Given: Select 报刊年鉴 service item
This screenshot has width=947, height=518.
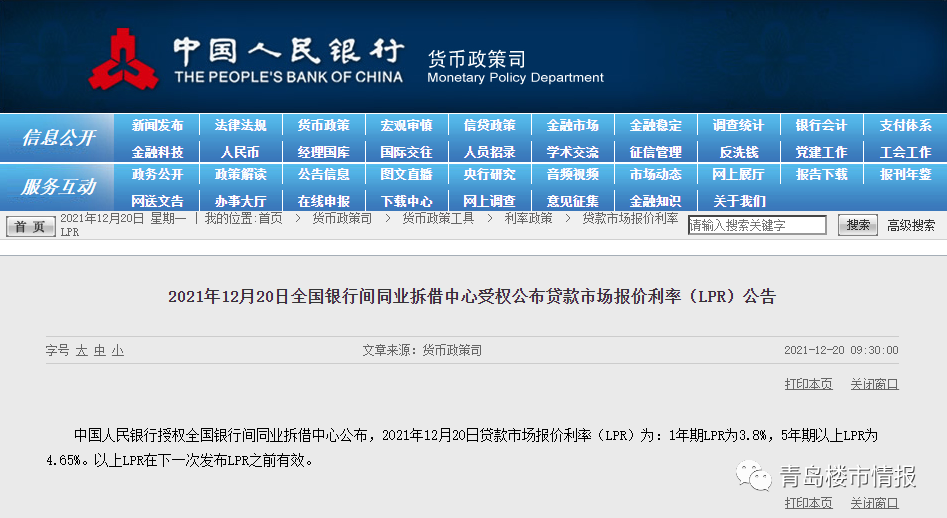Looking at the screenshot, I should point(905,174).
